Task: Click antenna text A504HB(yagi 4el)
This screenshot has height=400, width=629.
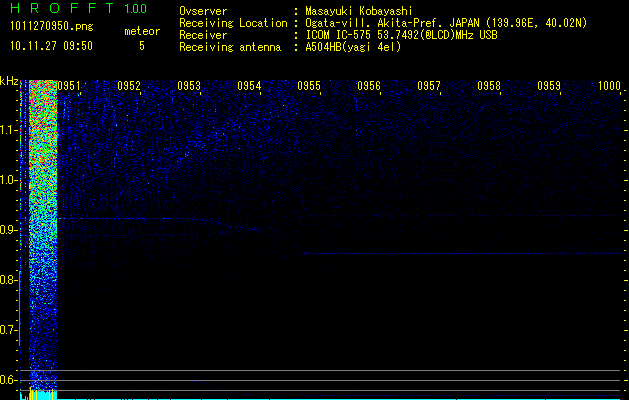Action: 353,47
